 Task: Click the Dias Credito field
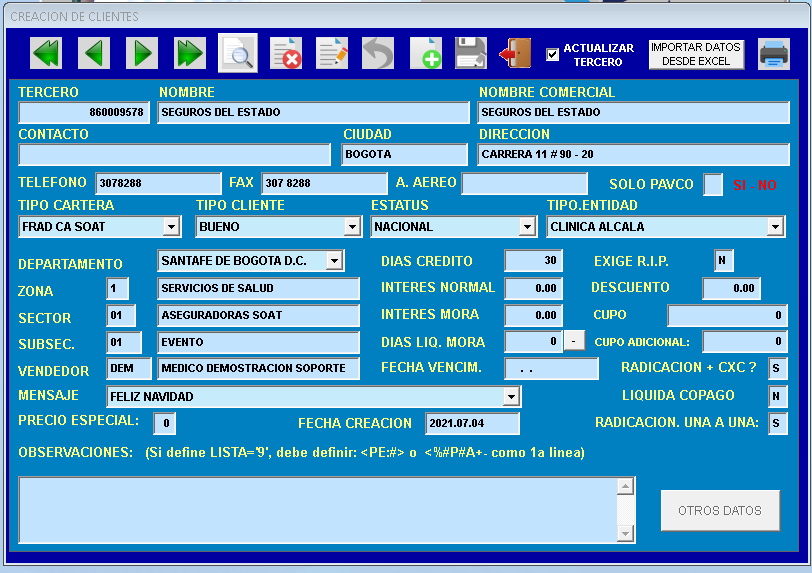click(x=533, y=261)
